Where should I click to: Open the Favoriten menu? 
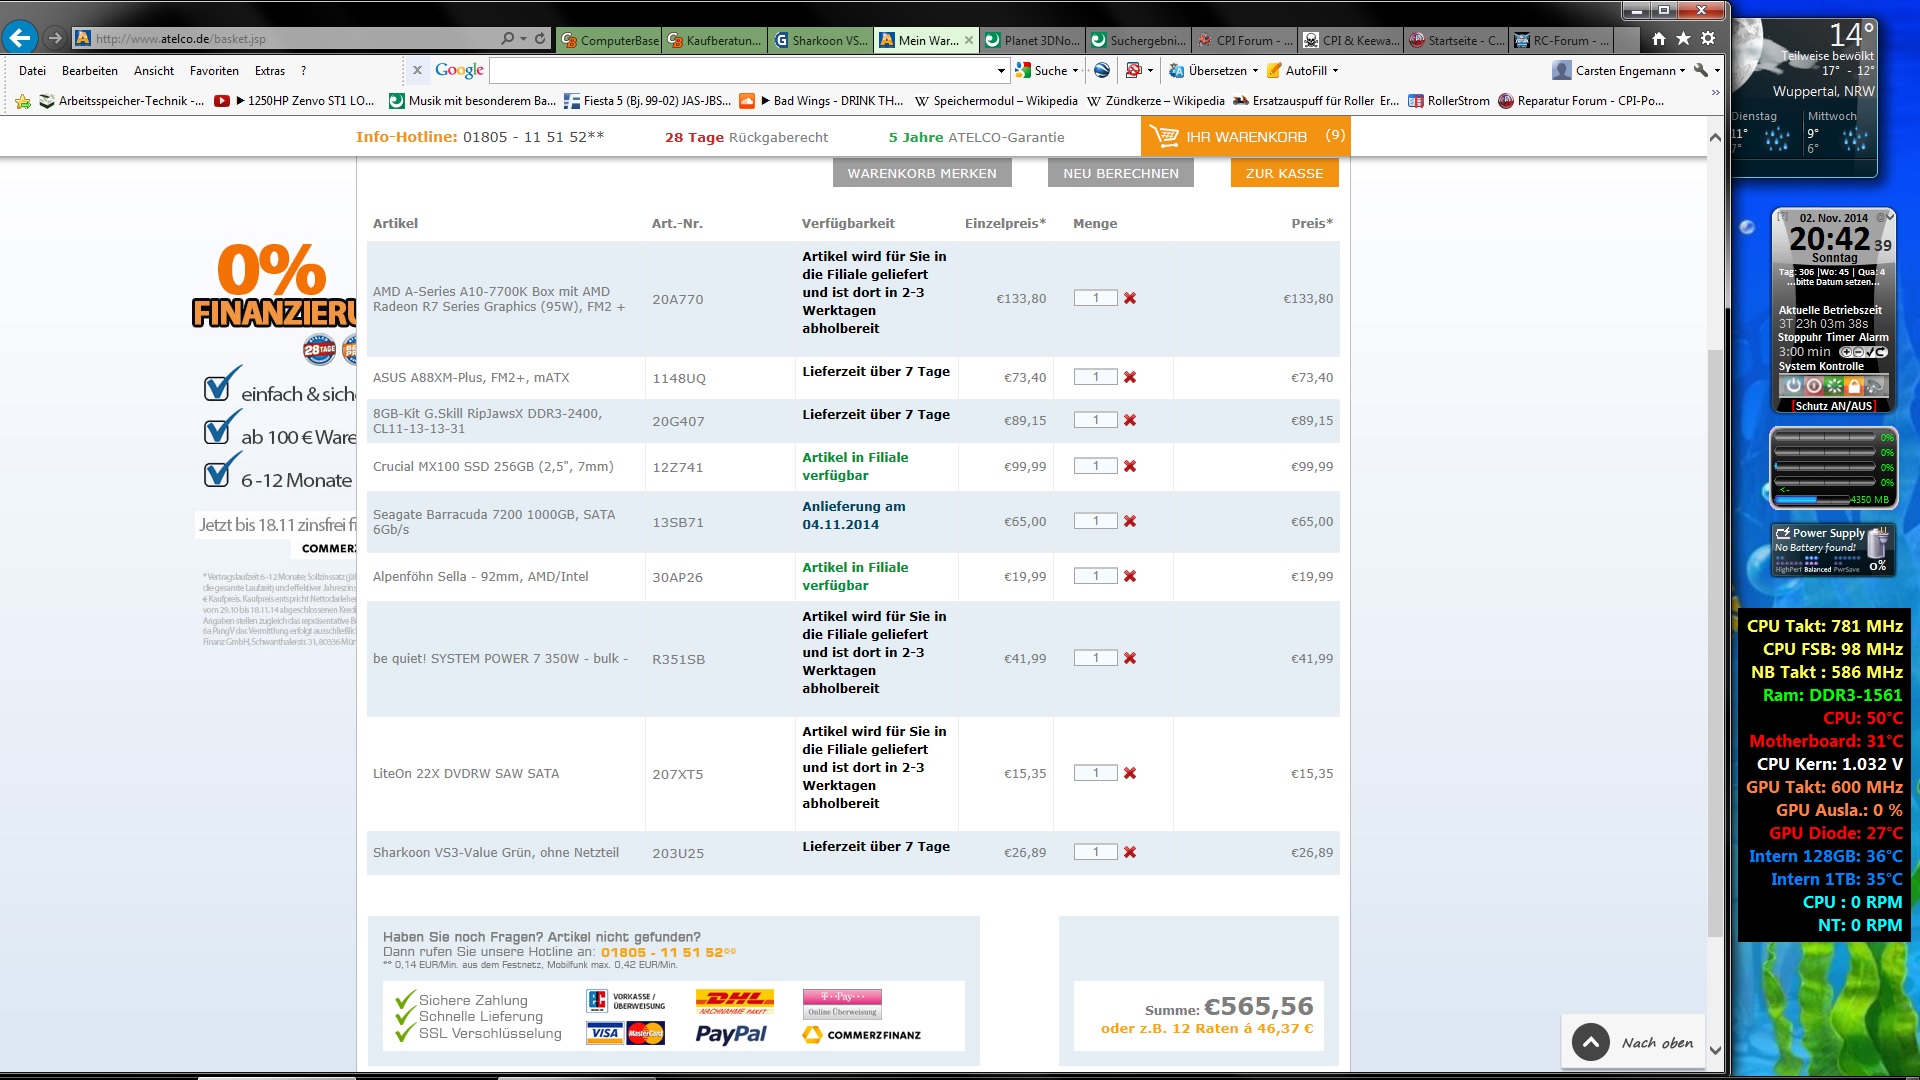(x=214, y=71)
